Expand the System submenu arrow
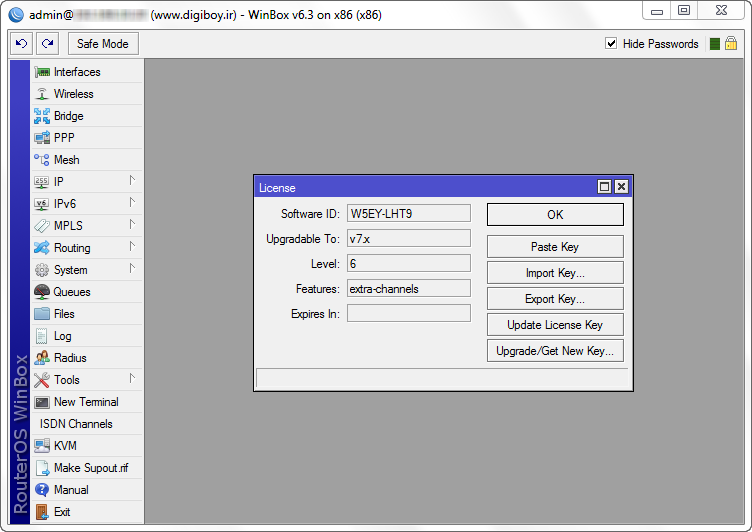The width and height of the screenshot is (752, 532). [132, 269]
